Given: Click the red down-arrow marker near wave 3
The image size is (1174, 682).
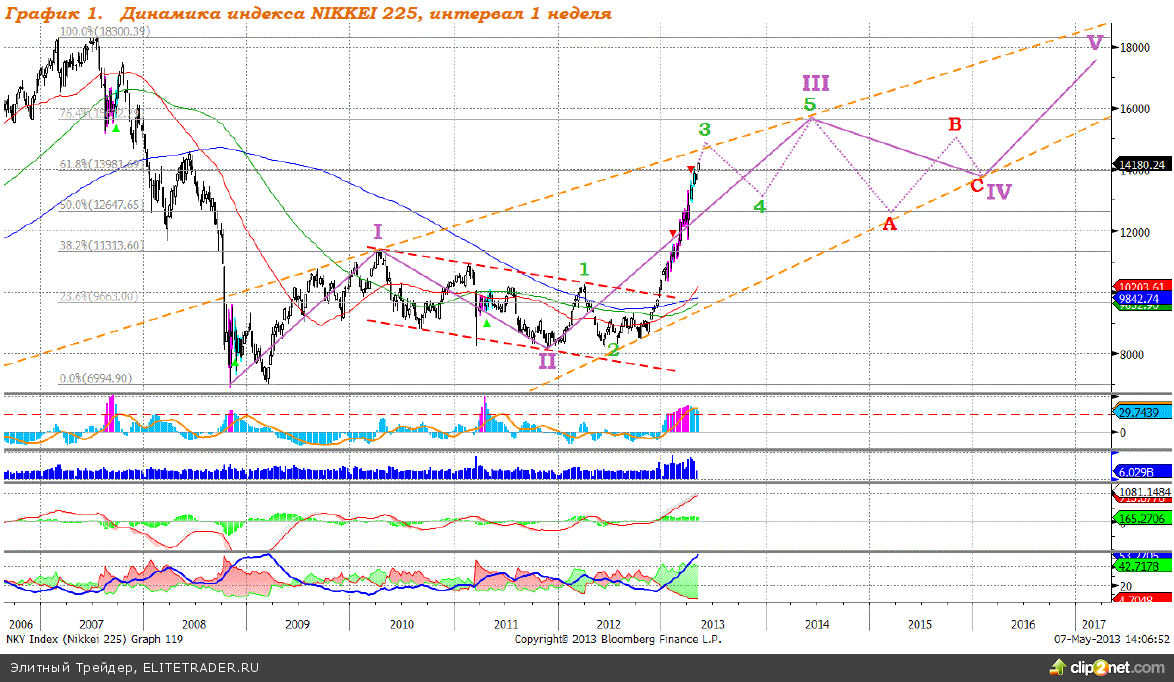Looking at the screenshot, I should click(x=690, y=169).
